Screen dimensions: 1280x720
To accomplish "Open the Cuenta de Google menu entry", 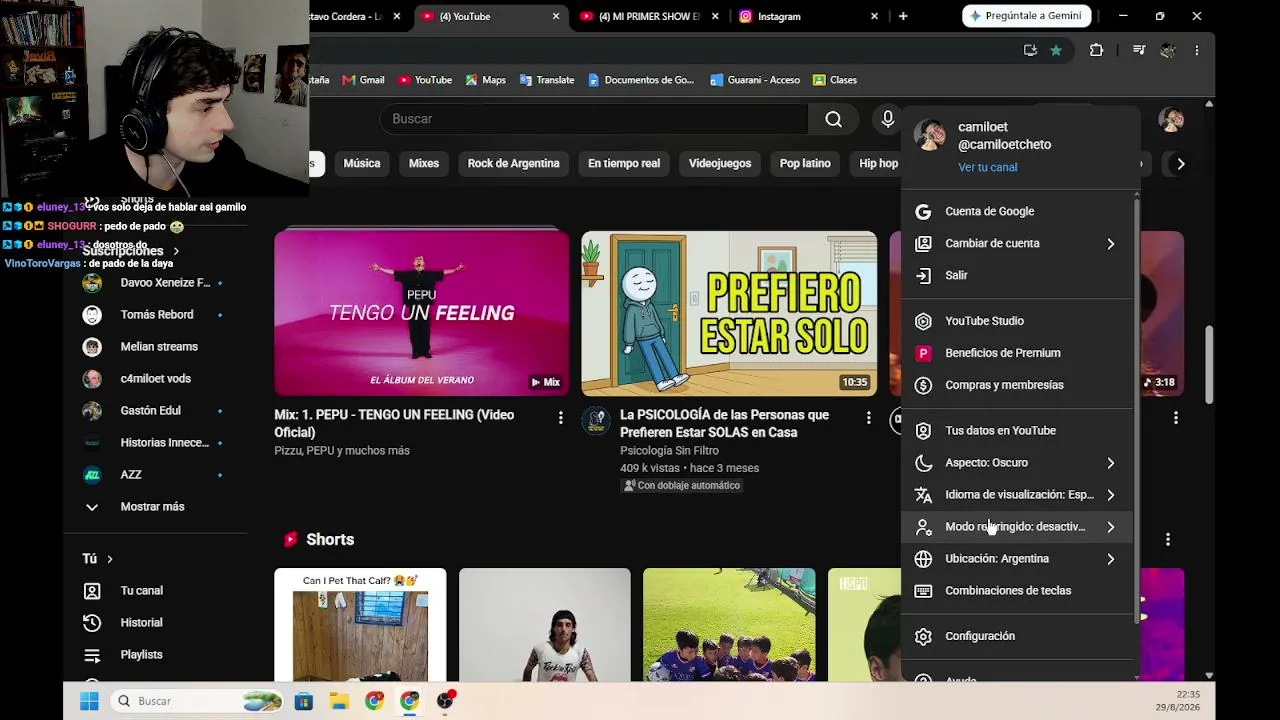I will [1017, 211].
